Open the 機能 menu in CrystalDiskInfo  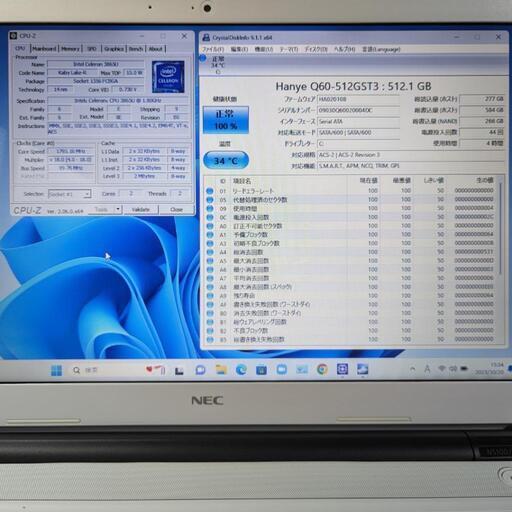[264, 49]
